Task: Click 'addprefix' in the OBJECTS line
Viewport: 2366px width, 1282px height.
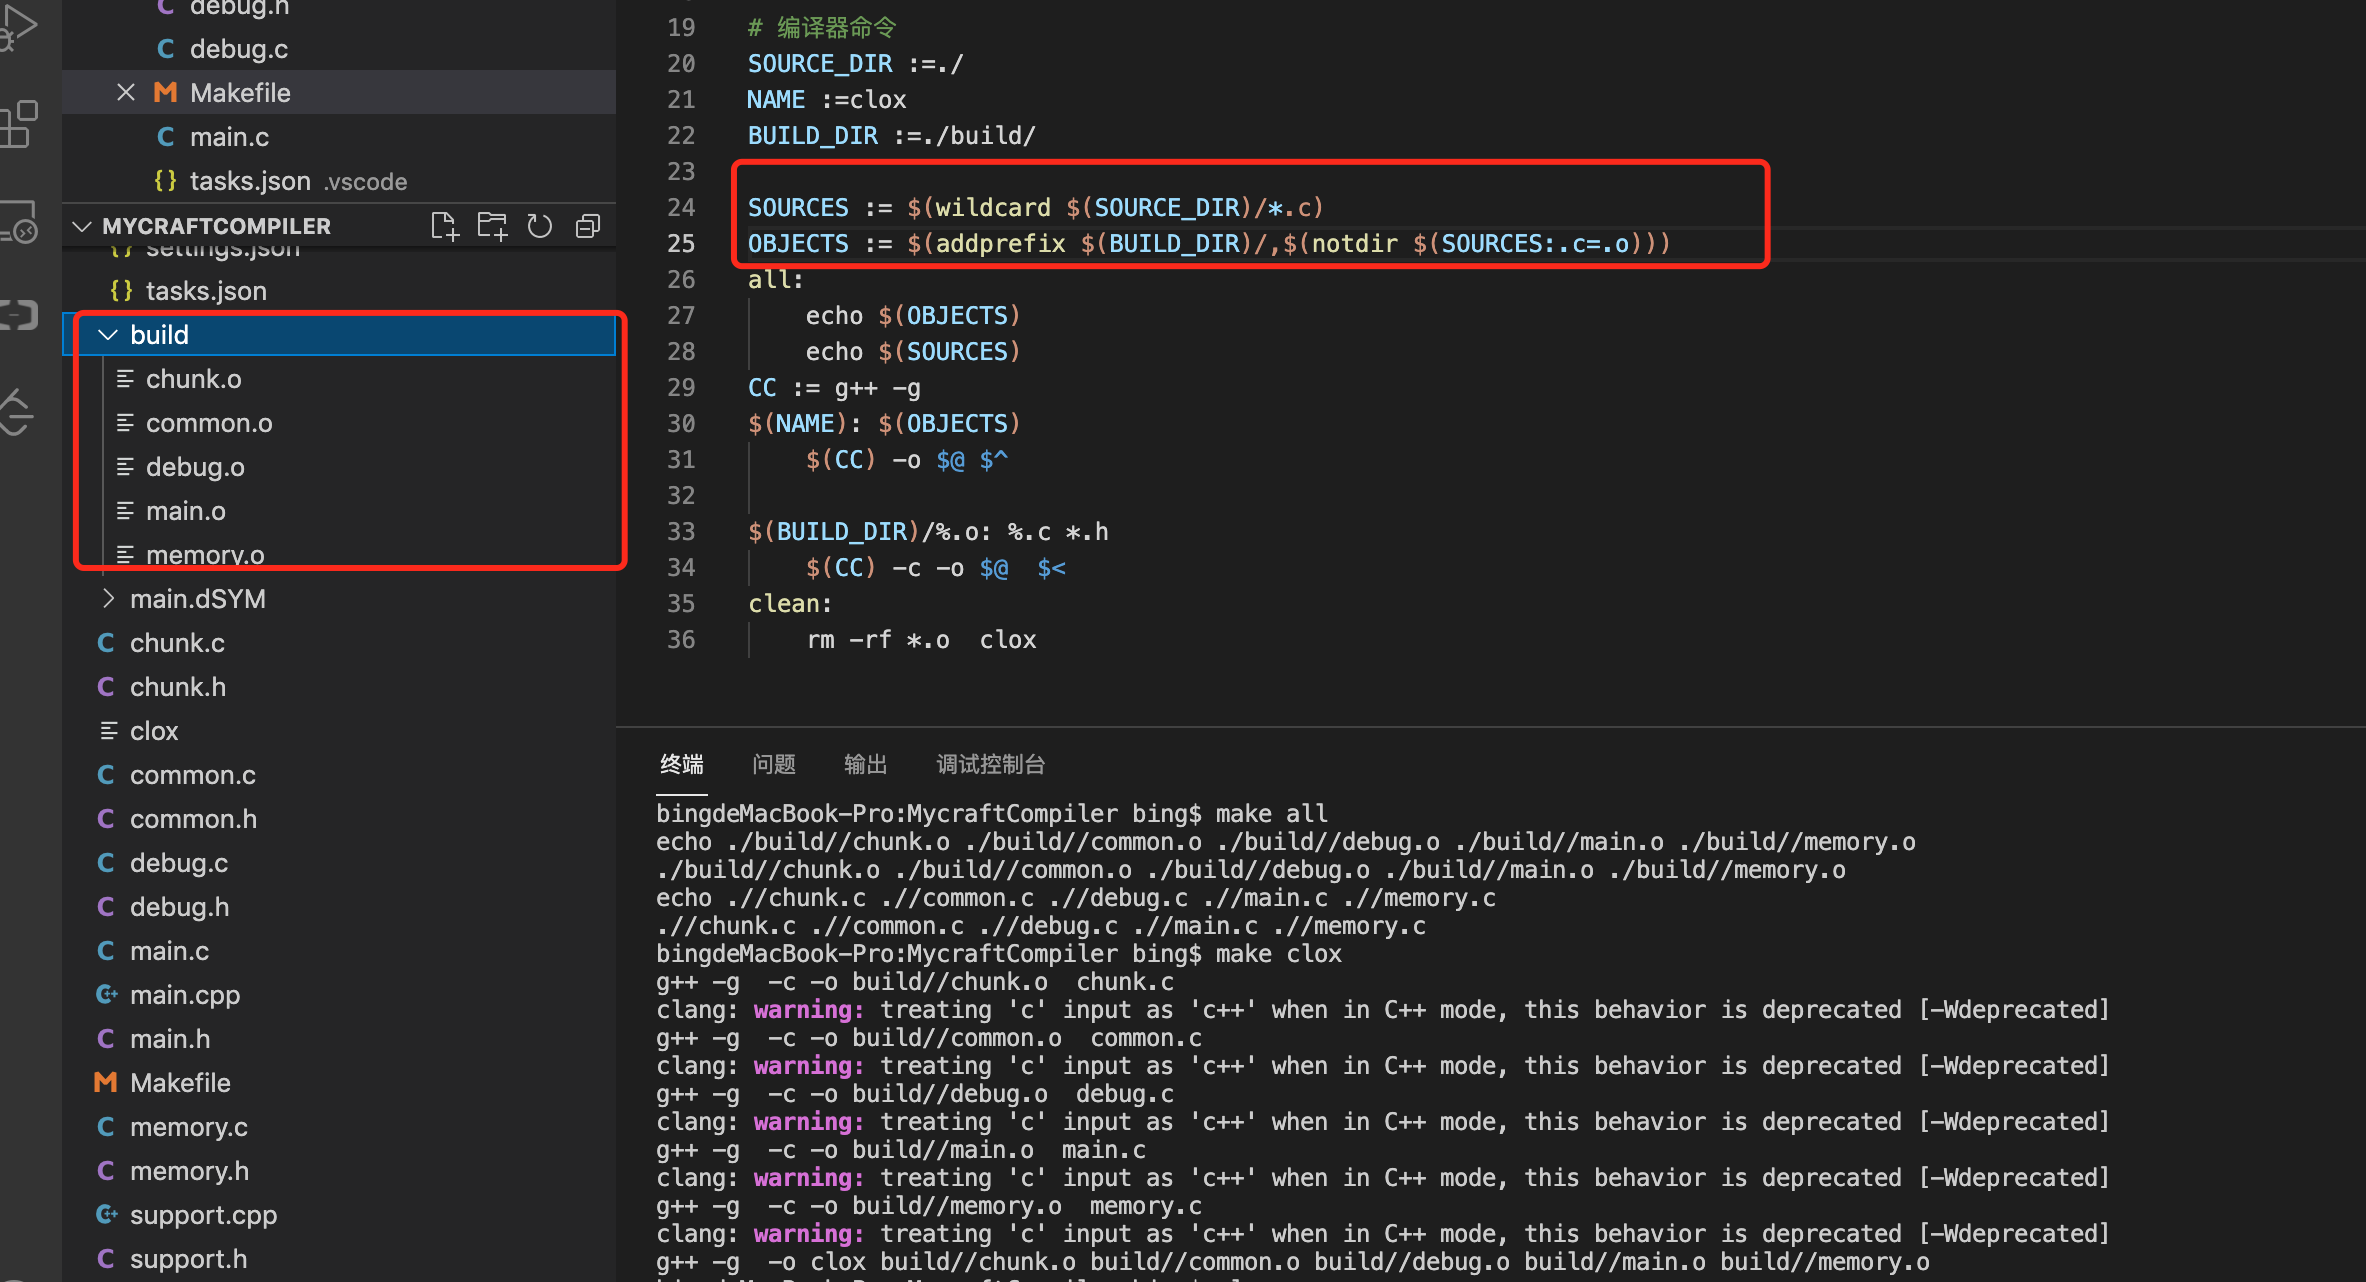Action: [x=1000, y=244]
